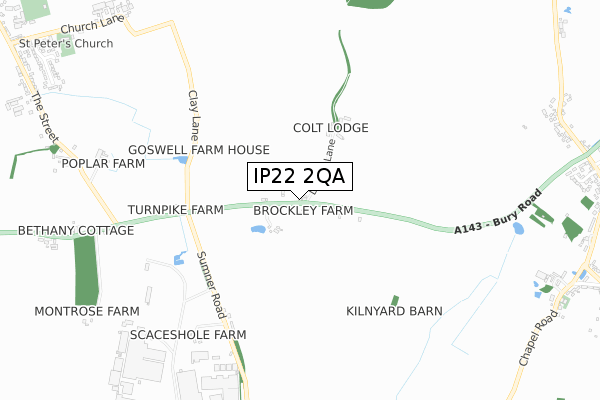This screenshot has width=600, height=400.
Task: Click The Street road label
Action: pyautogui.click(x=45, y=118)
